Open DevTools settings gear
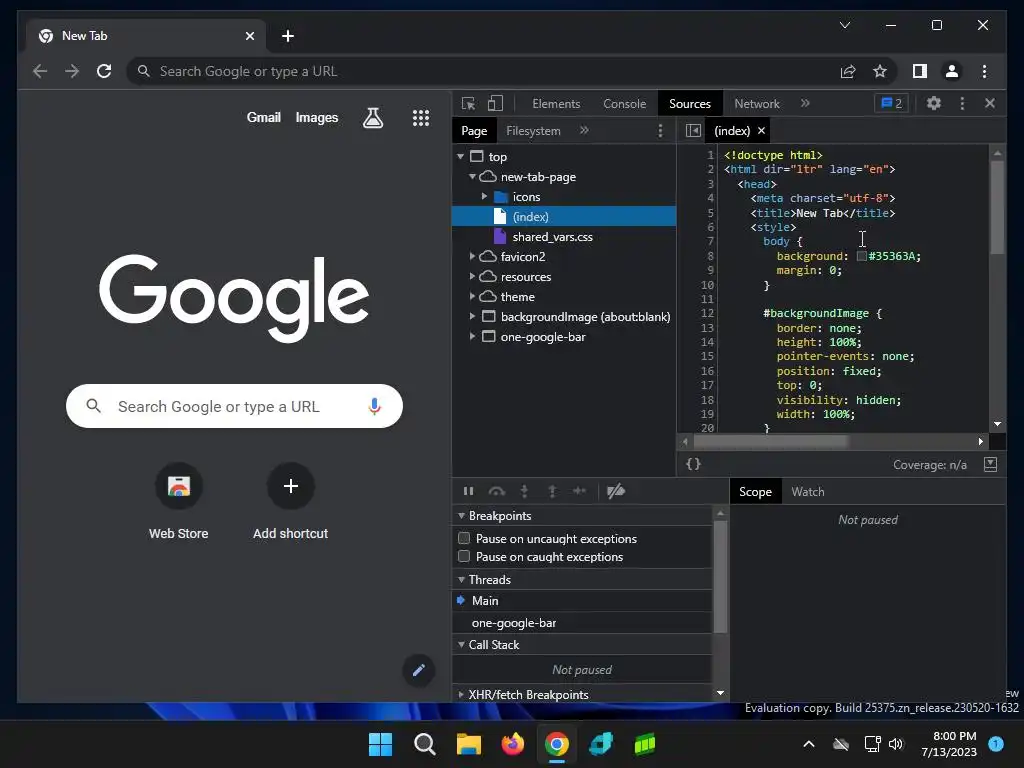Viewport: 1024px width, 768px height. click(x=934, y=103)
